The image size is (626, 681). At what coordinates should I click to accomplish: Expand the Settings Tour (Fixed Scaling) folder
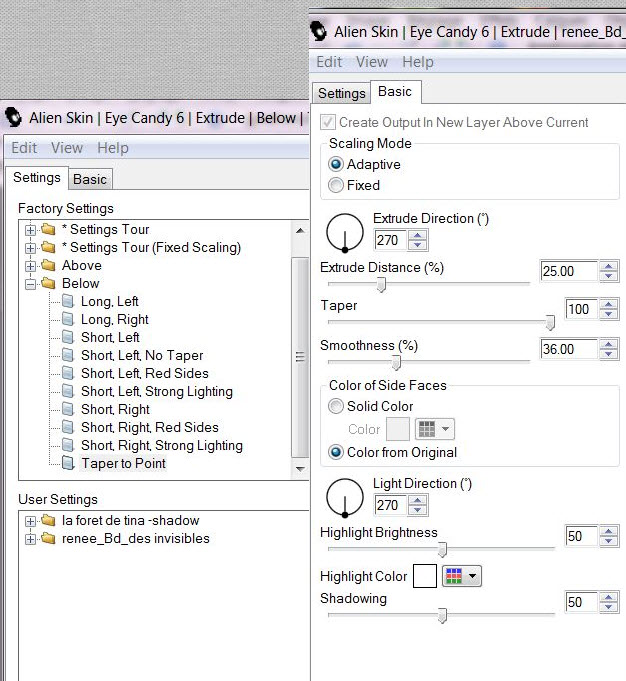[30, 248]
